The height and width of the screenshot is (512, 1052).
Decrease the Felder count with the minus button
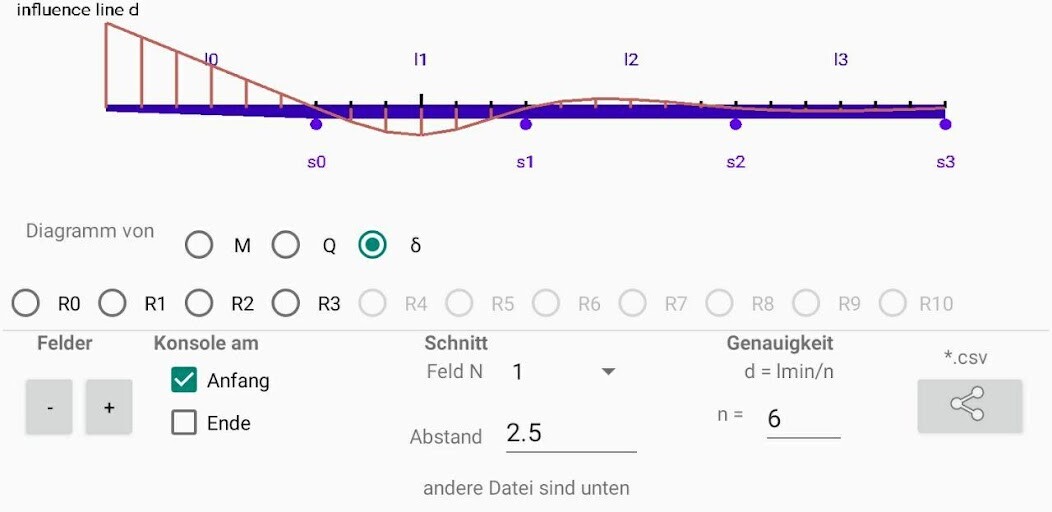(x=49, y=407)
